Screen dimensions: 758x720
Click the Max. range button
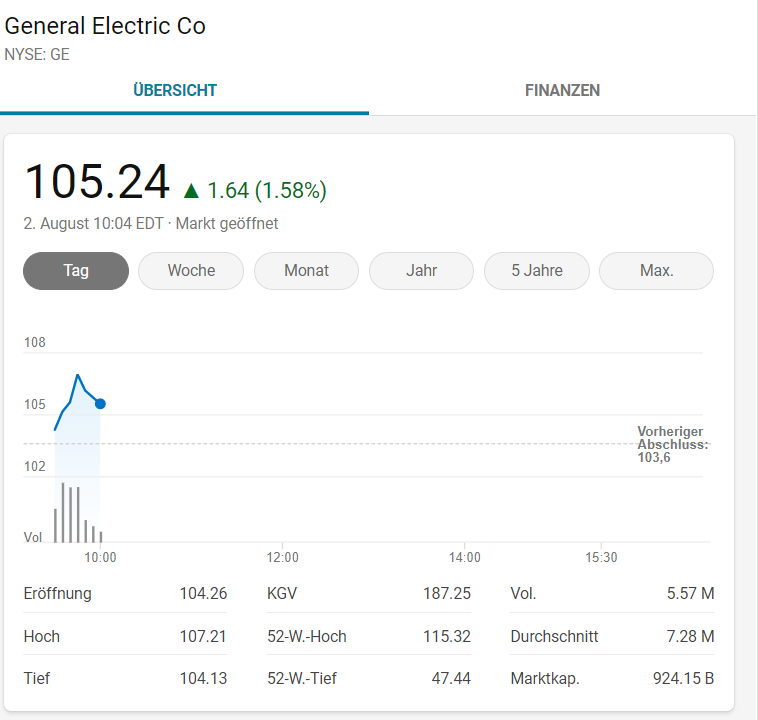coord(656,270)
